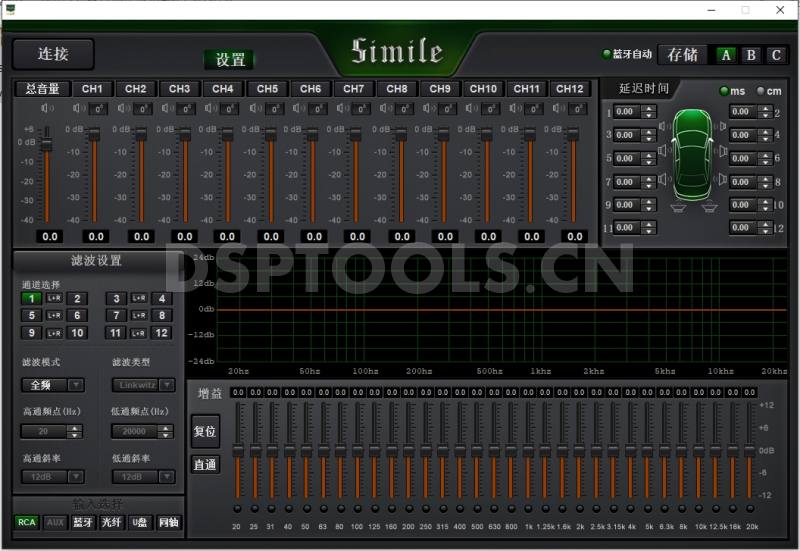Viewport: 800px width, 551px height.
Task: Link channels 1 and 2 with L+R
Action: [55, 298]
